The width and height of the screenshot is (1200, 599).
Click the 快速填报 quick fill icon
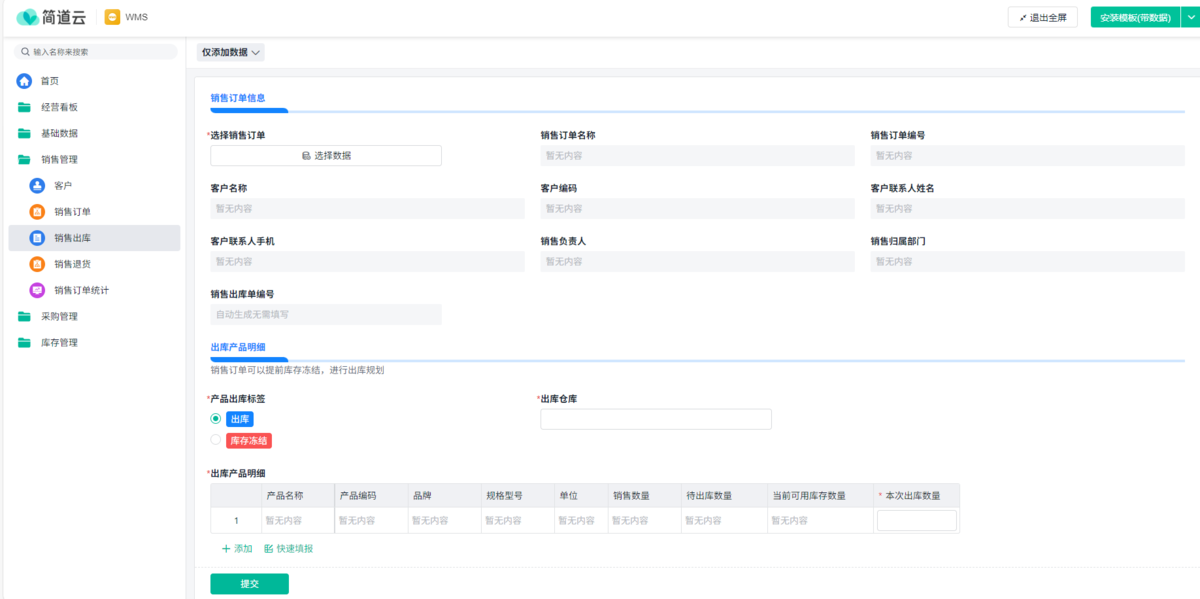[269, 549]
